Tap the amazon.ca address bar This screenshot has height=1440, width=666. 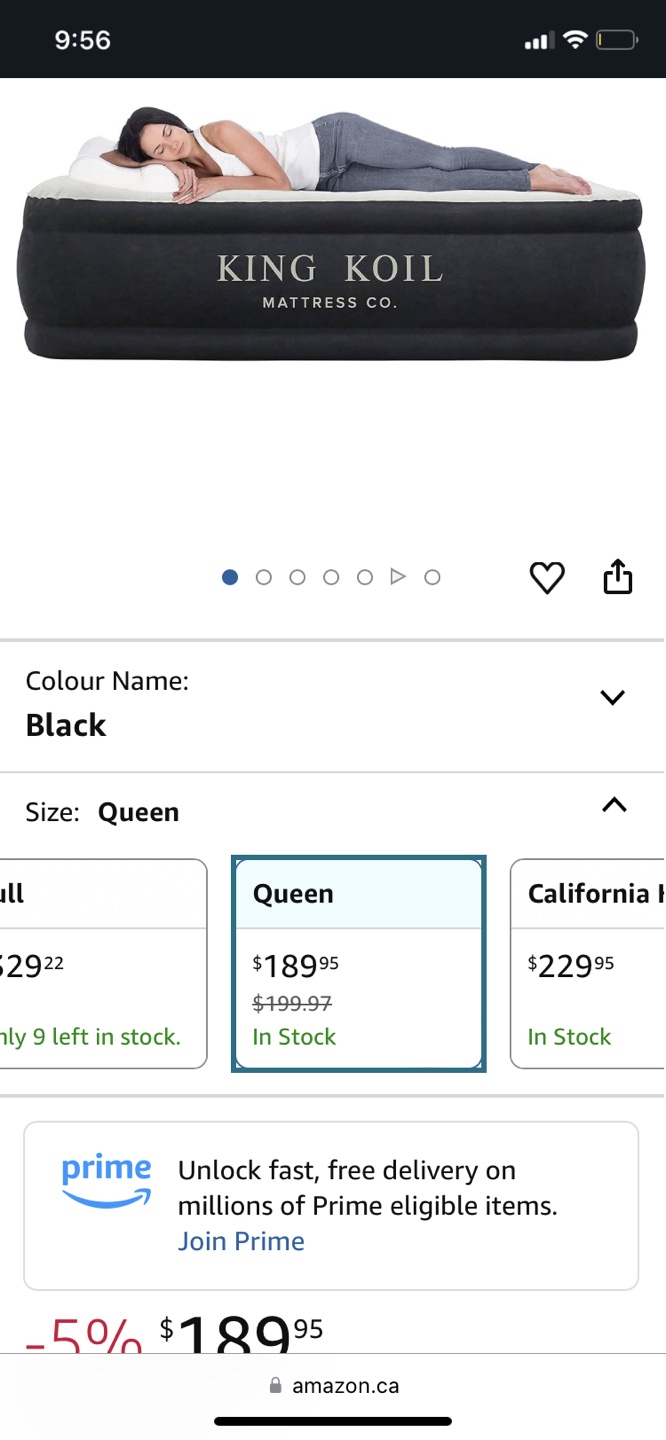click(x=334, y=1386)
